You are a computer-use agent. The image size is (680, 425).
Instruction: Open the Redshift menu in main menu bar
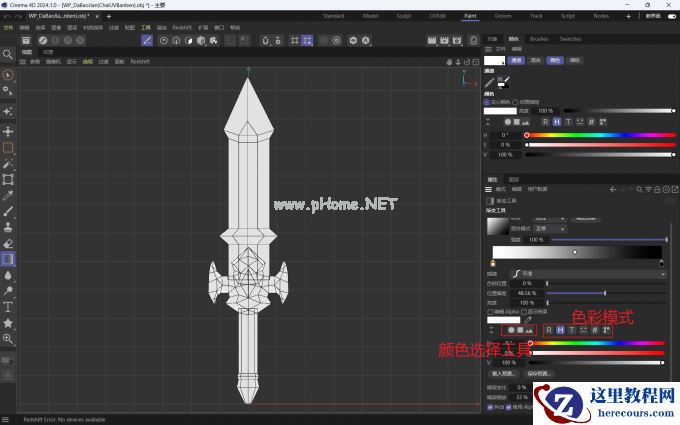(x=182, y=27)
